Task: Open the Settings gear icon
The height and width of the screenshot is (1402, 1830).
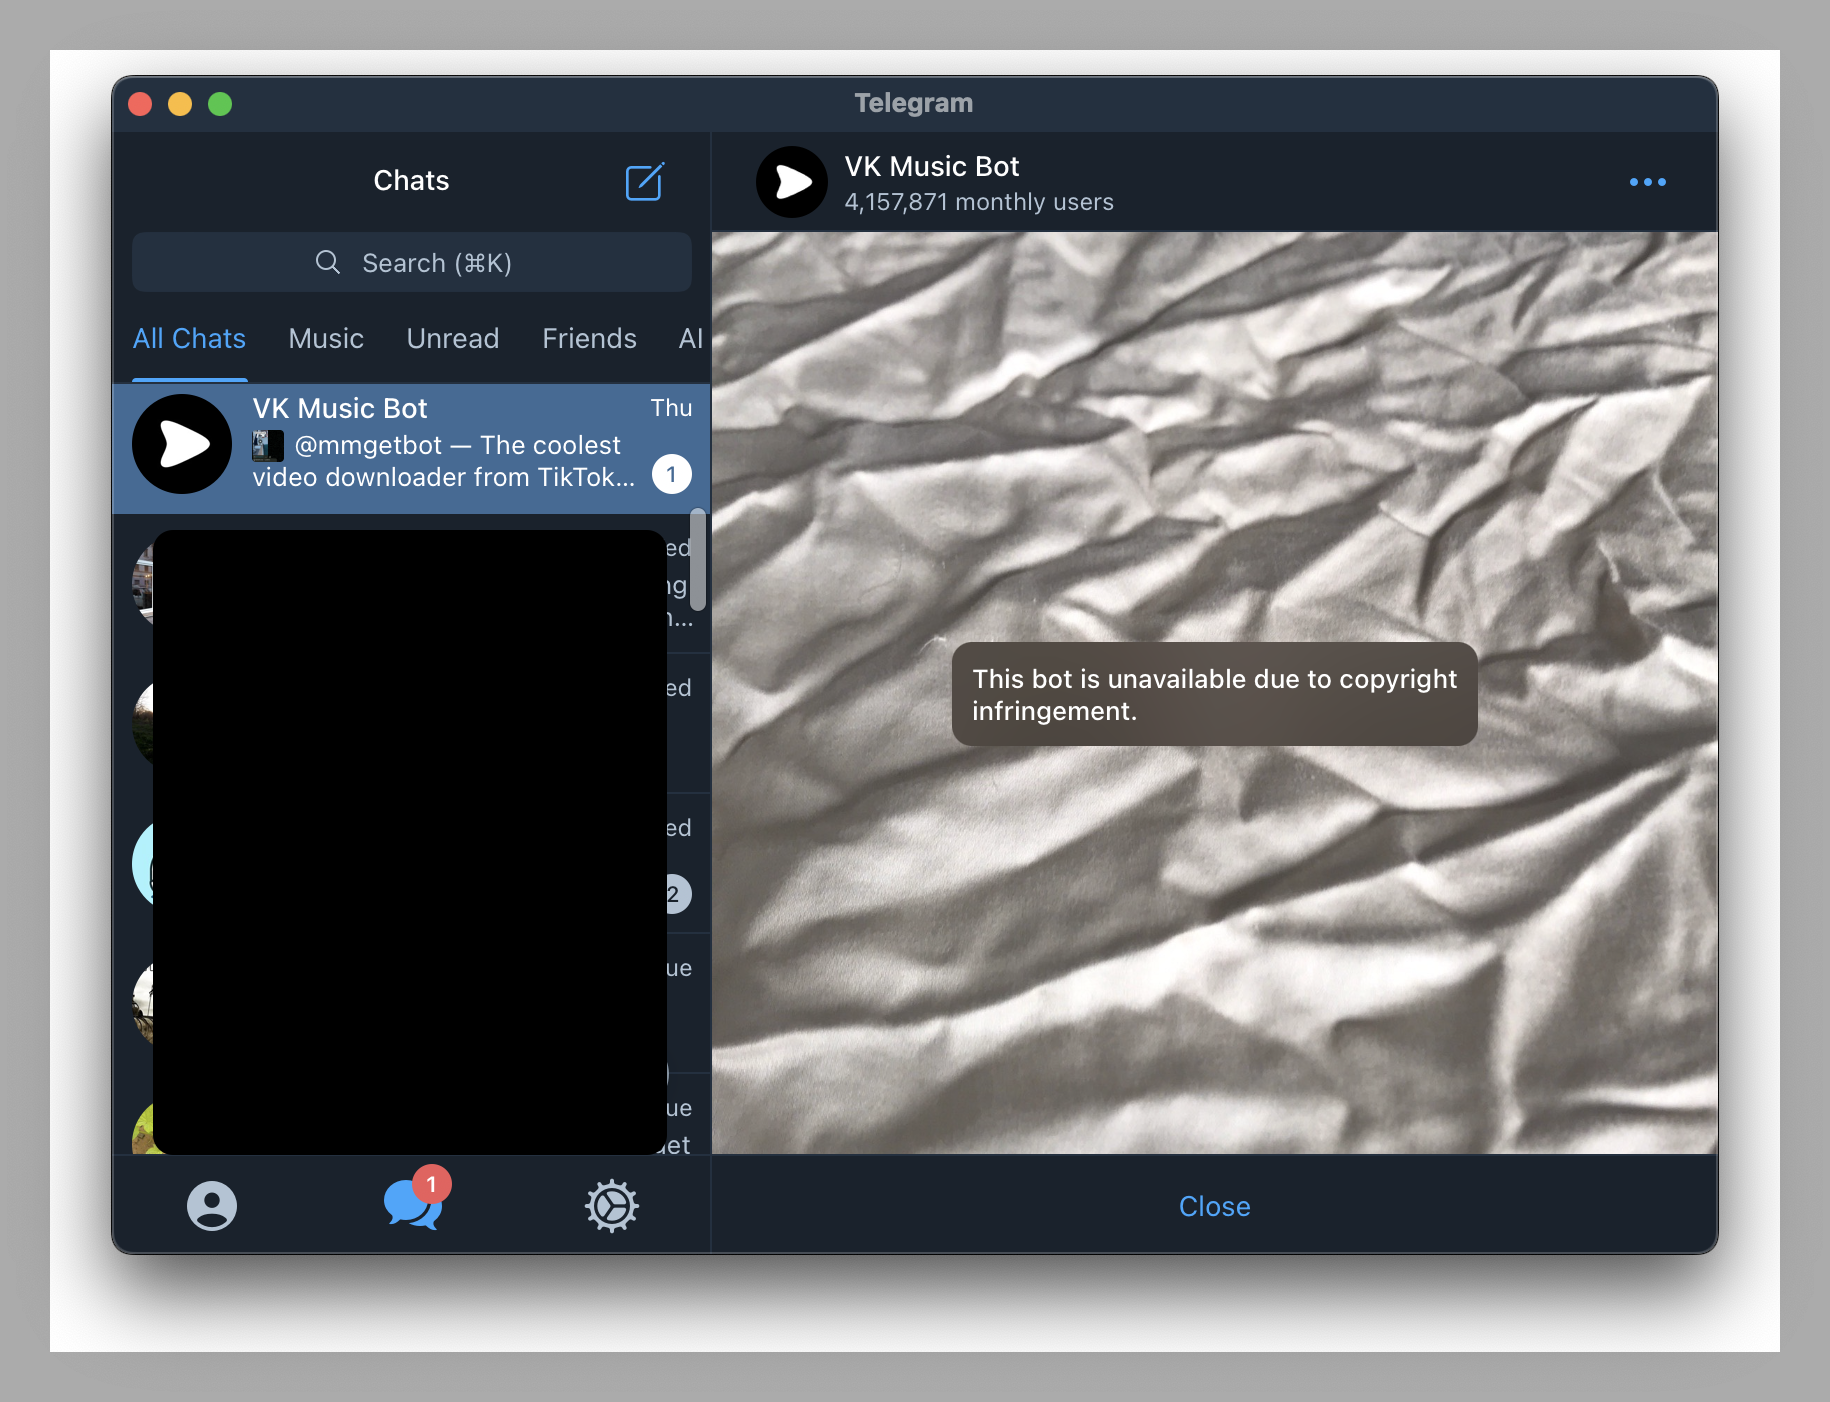Action: [611, 1205]
